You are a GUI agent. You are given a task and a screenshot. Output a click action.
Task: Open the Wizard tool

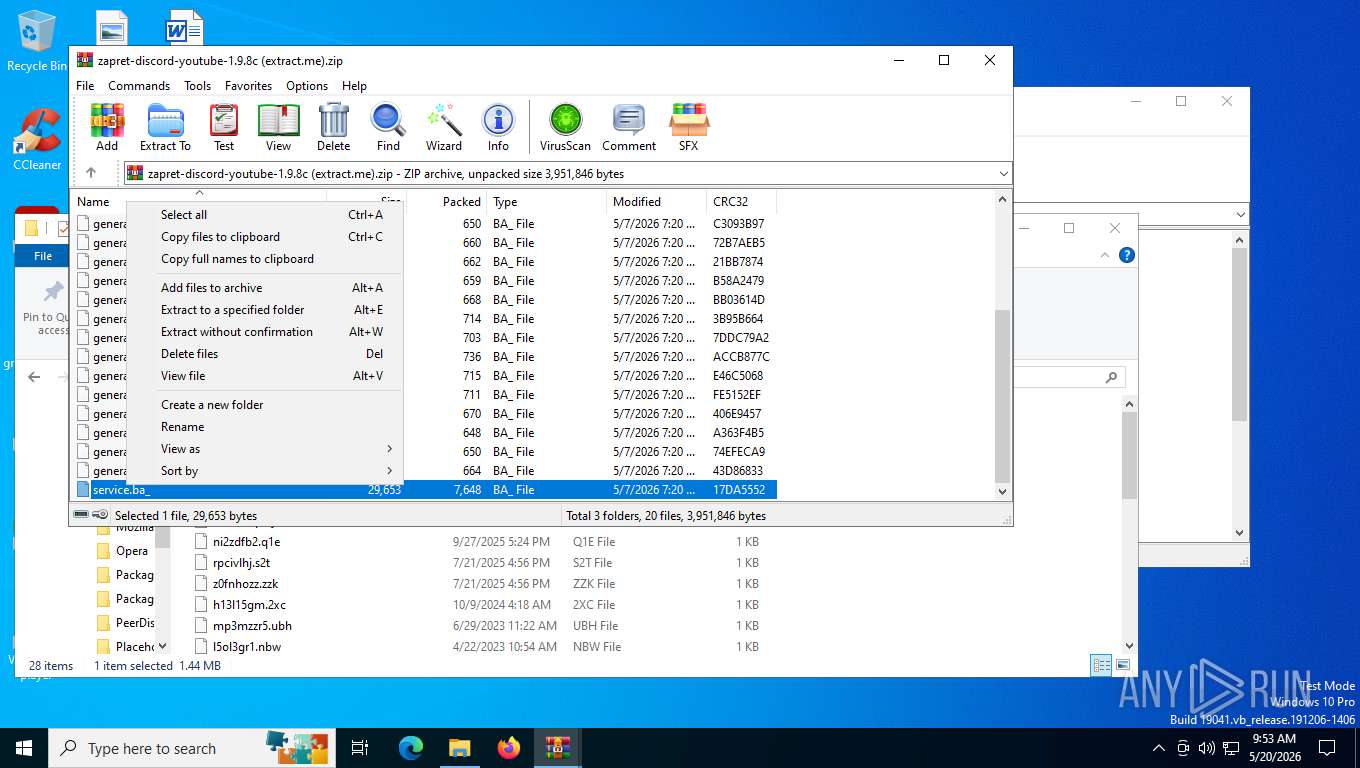[x=443, y=127]
